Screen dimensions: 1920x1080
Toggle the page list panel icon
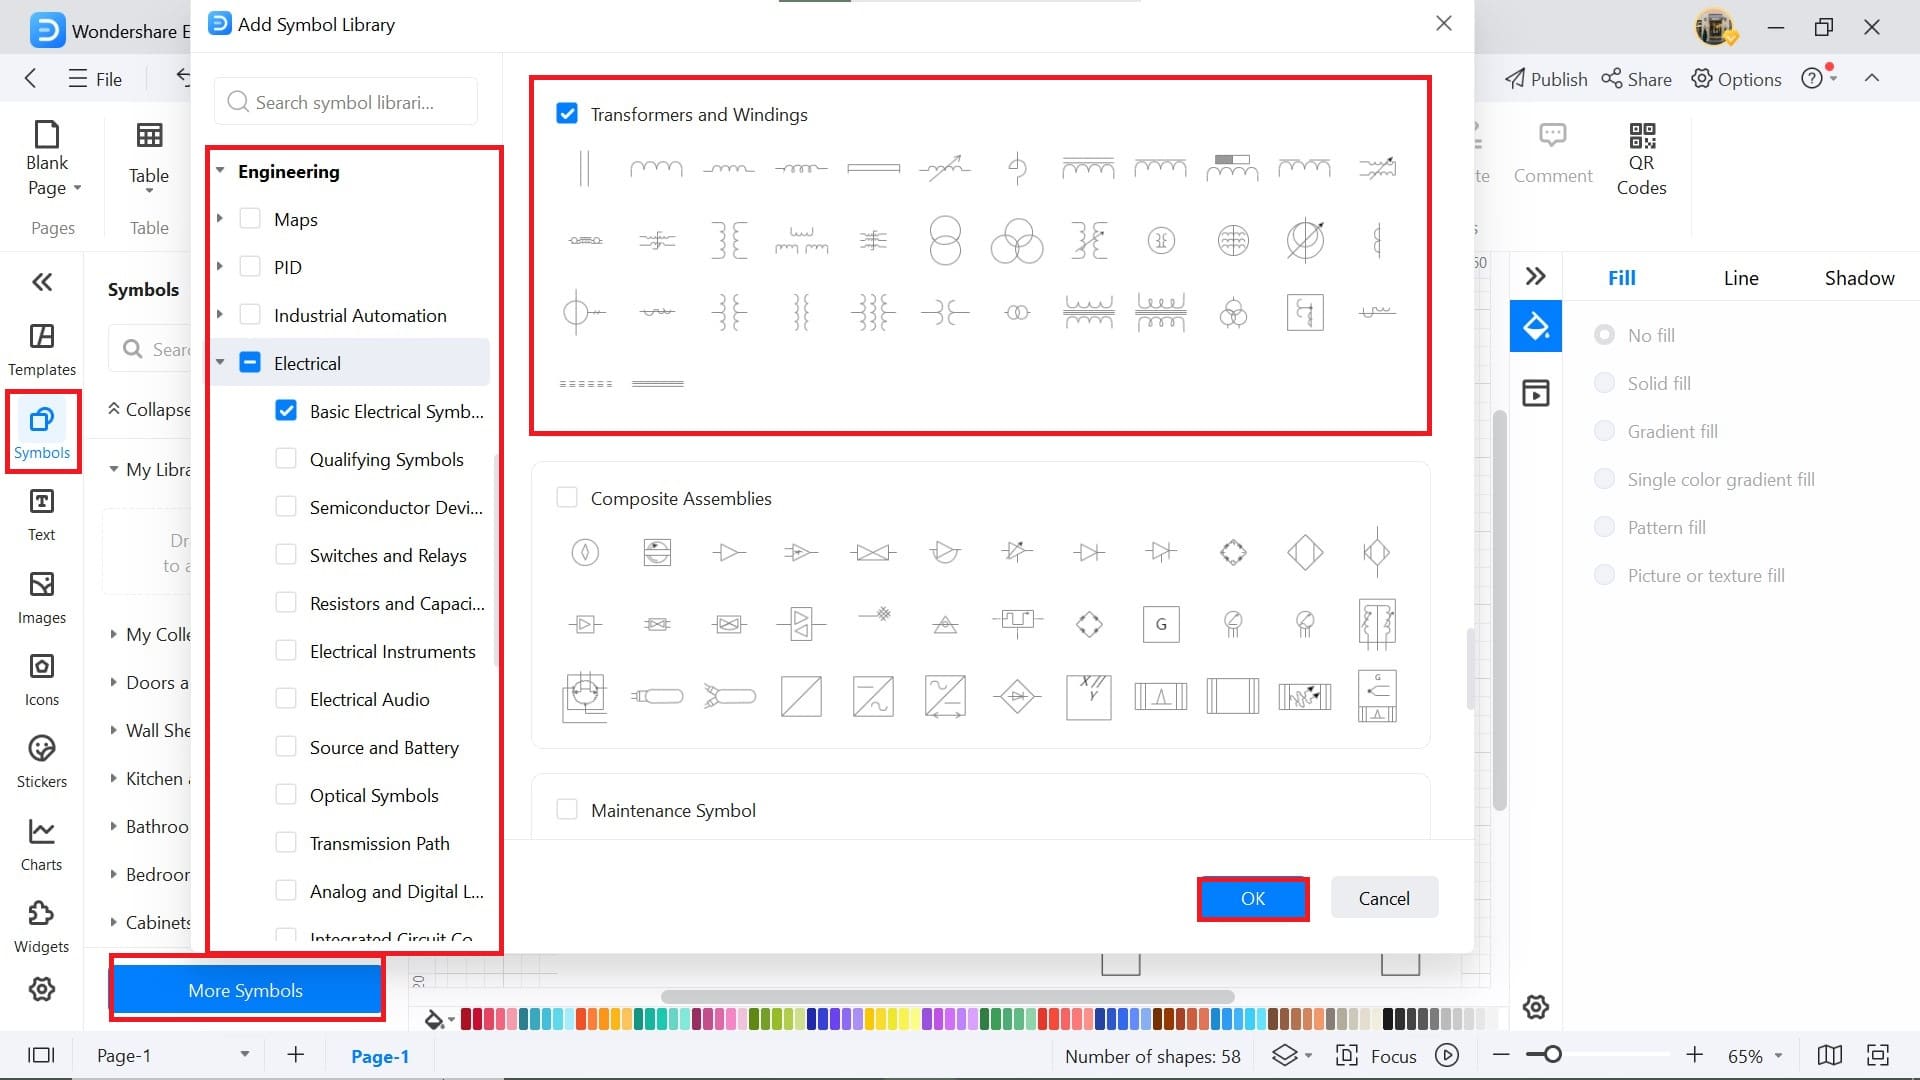click(41, 1055)
